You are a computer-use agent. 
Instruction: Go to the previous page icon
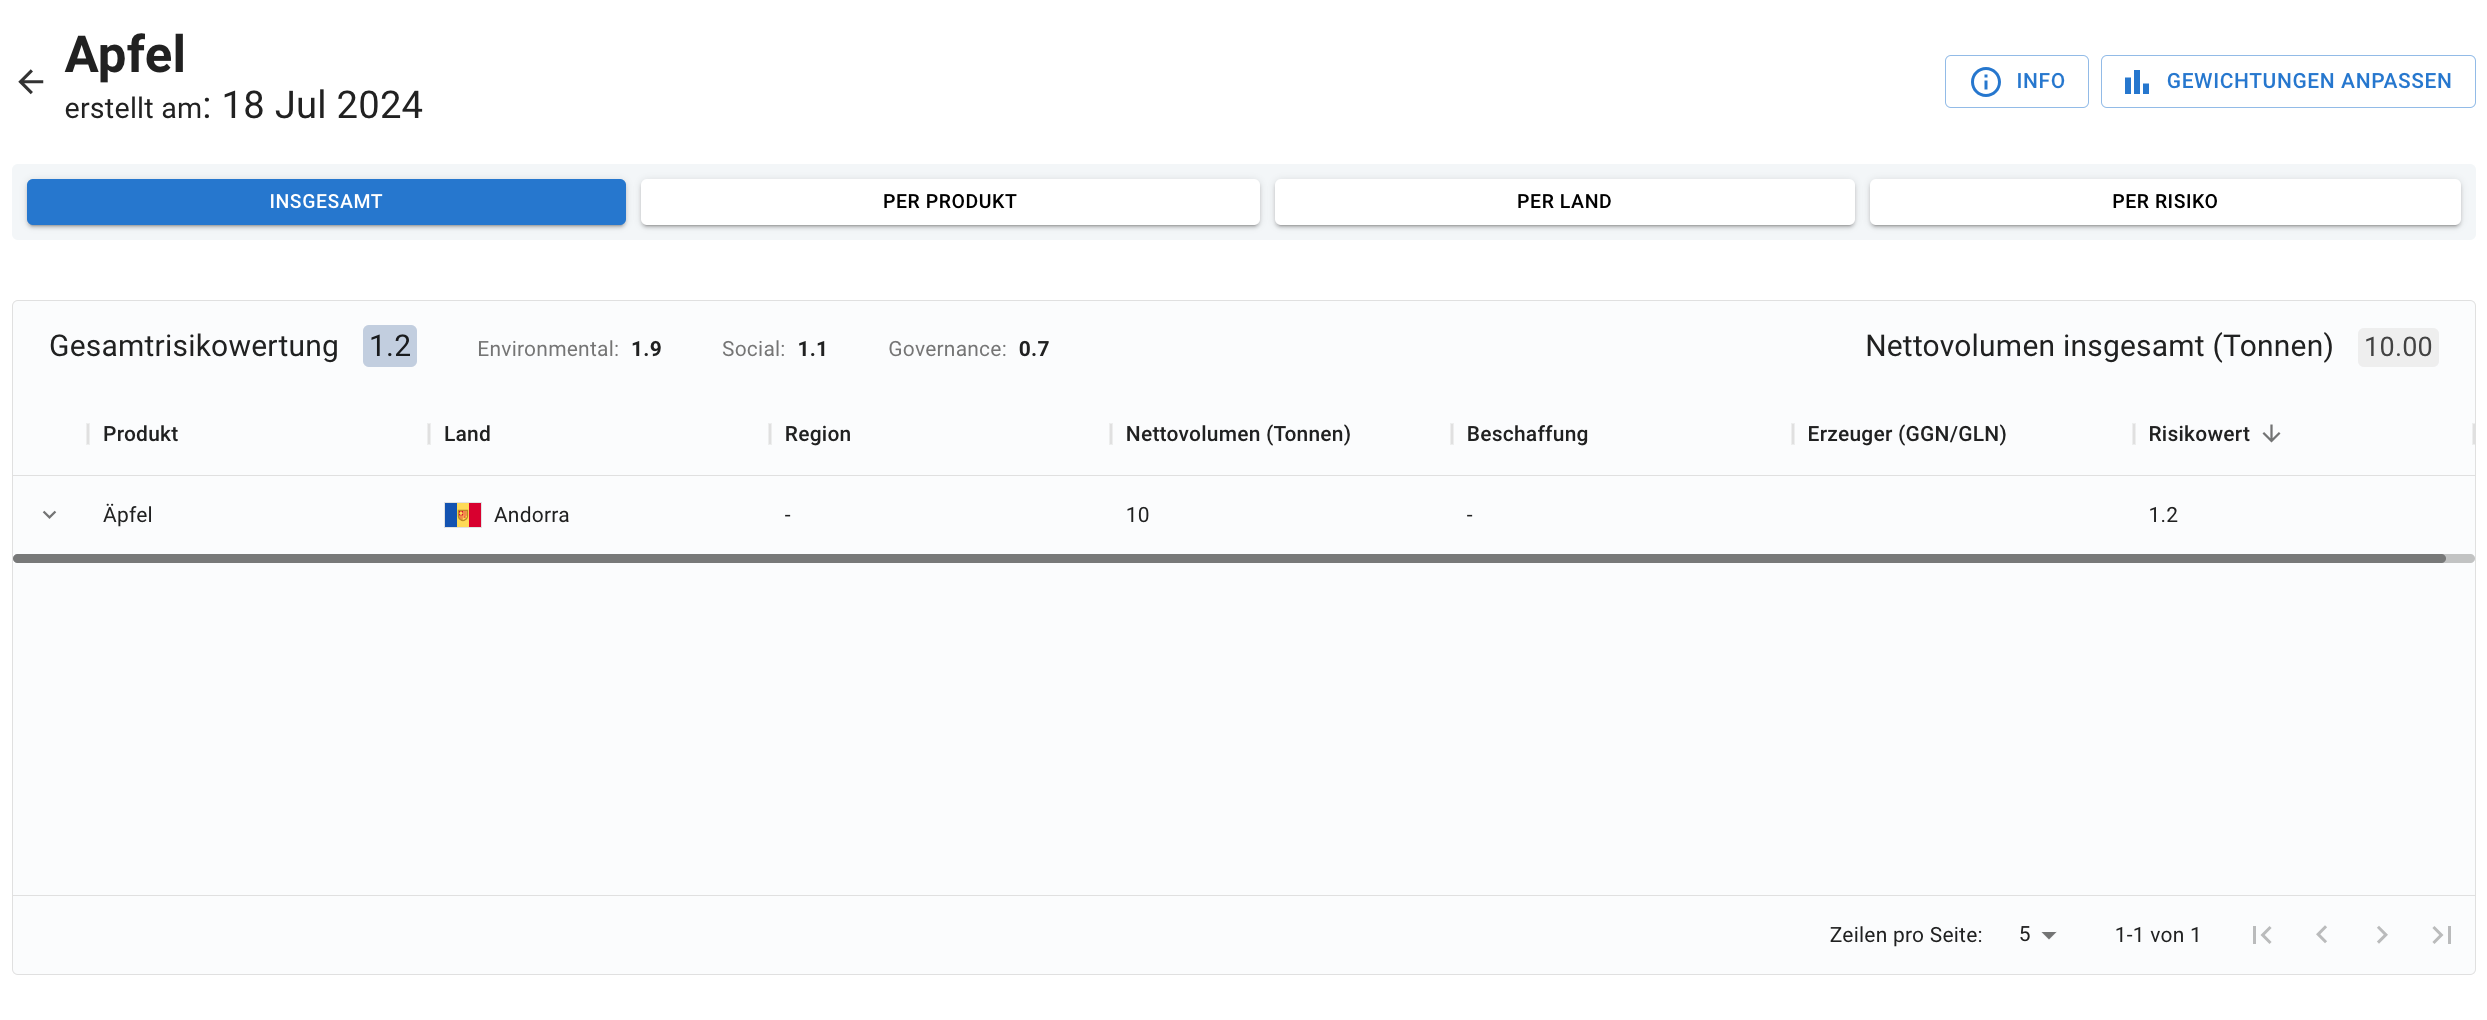point(2322,935)
